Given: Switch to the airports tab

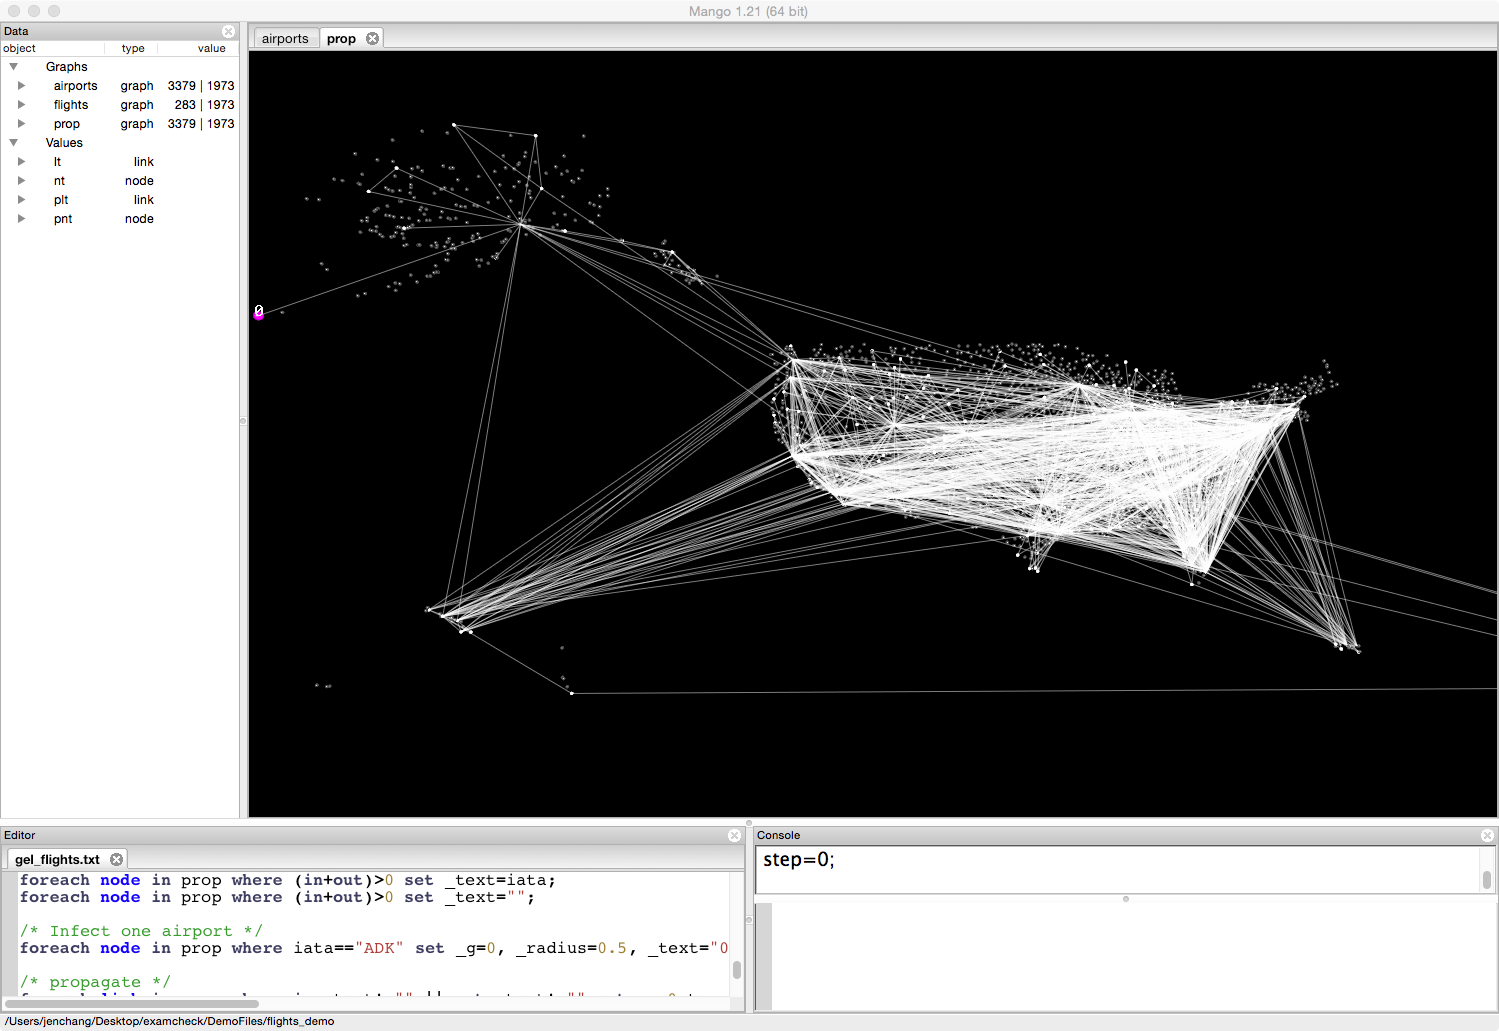Looking at the screenshot, I should click(285, 39).
